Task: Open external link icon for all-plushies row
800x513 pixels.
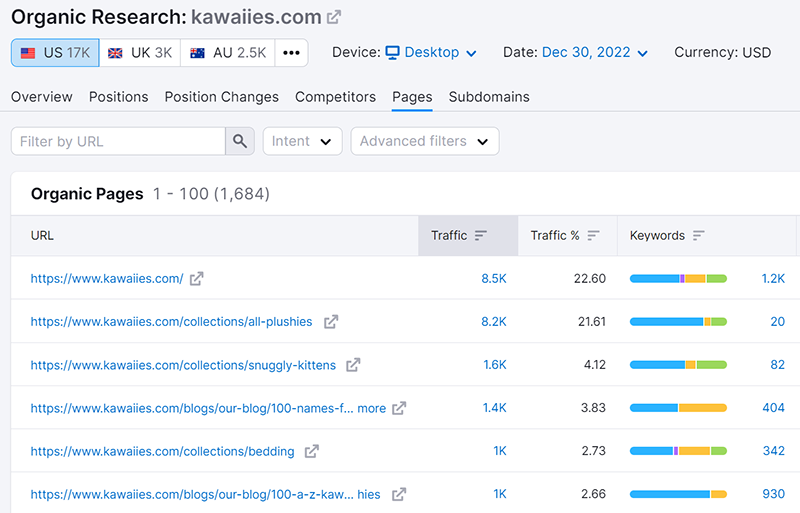Action: click(x=331, y=322)
